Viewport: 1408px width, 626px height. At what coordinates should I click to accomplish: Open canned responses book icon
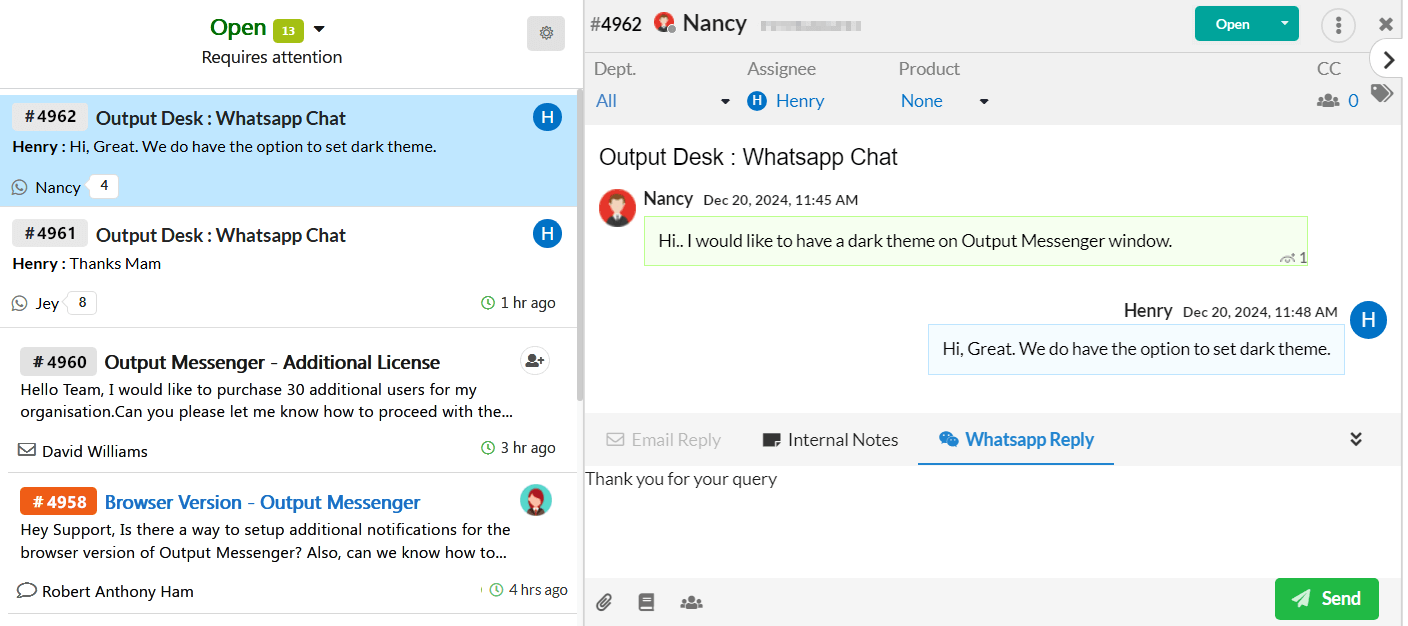pos(646,602)
